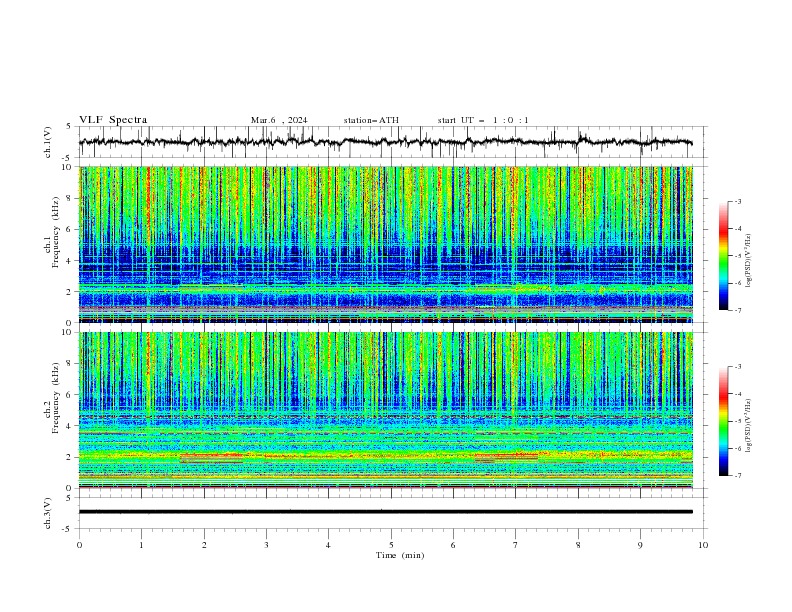
Task: Click the "ch.3(V)" waveform axis label
Action: [48, 513]
